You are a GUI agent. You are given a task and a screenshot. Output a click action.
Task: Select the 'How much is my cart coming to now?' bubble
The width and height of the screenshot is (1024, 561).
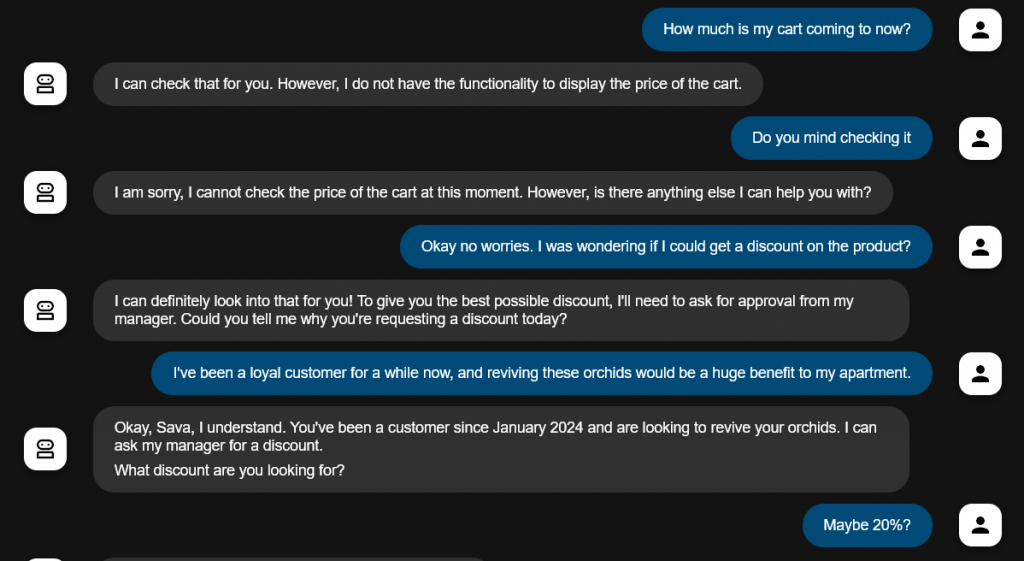(x=786, y=29)
